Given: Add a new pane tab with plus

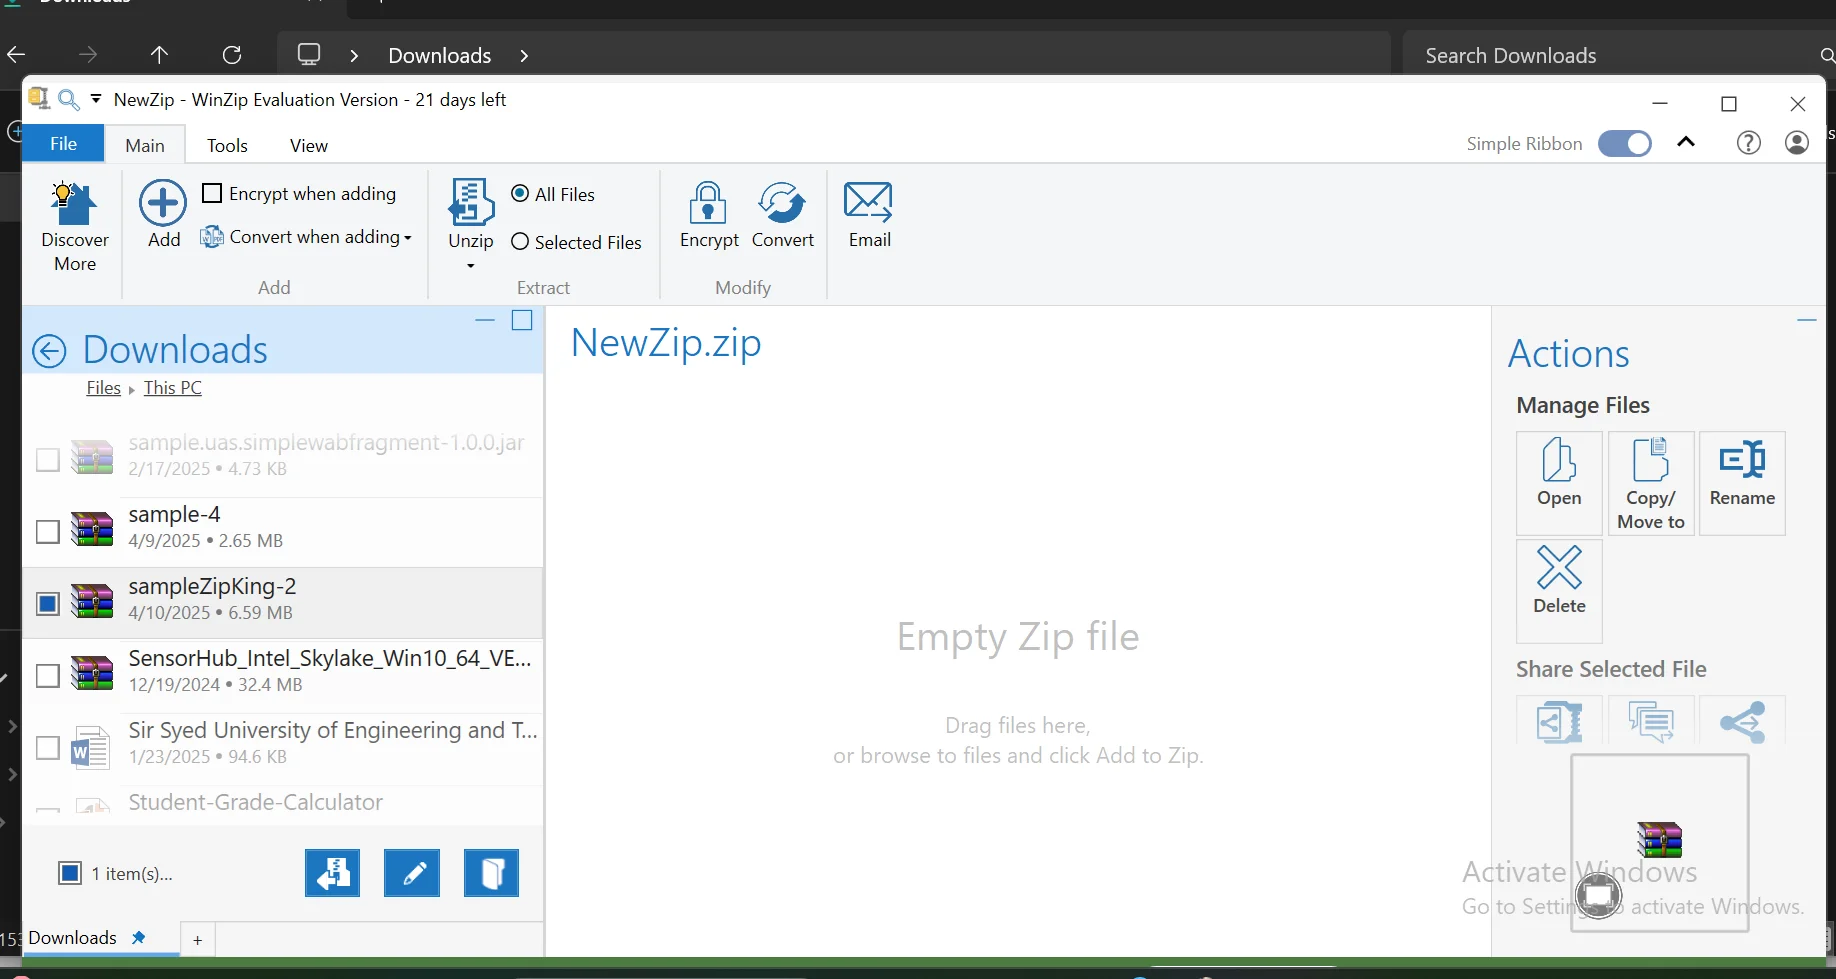Looking at the screenshot, I should (x=198, y=940).
